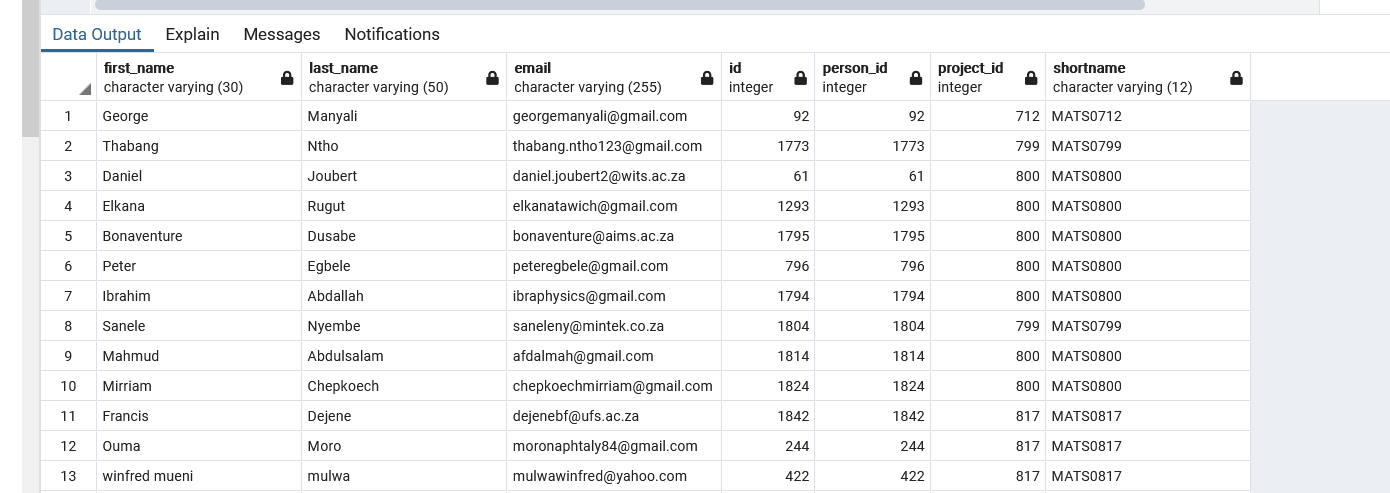Click the cell 'winfred mueni'
The height and width of the screenshot is (493, 1390).
[x=199, y=476]
